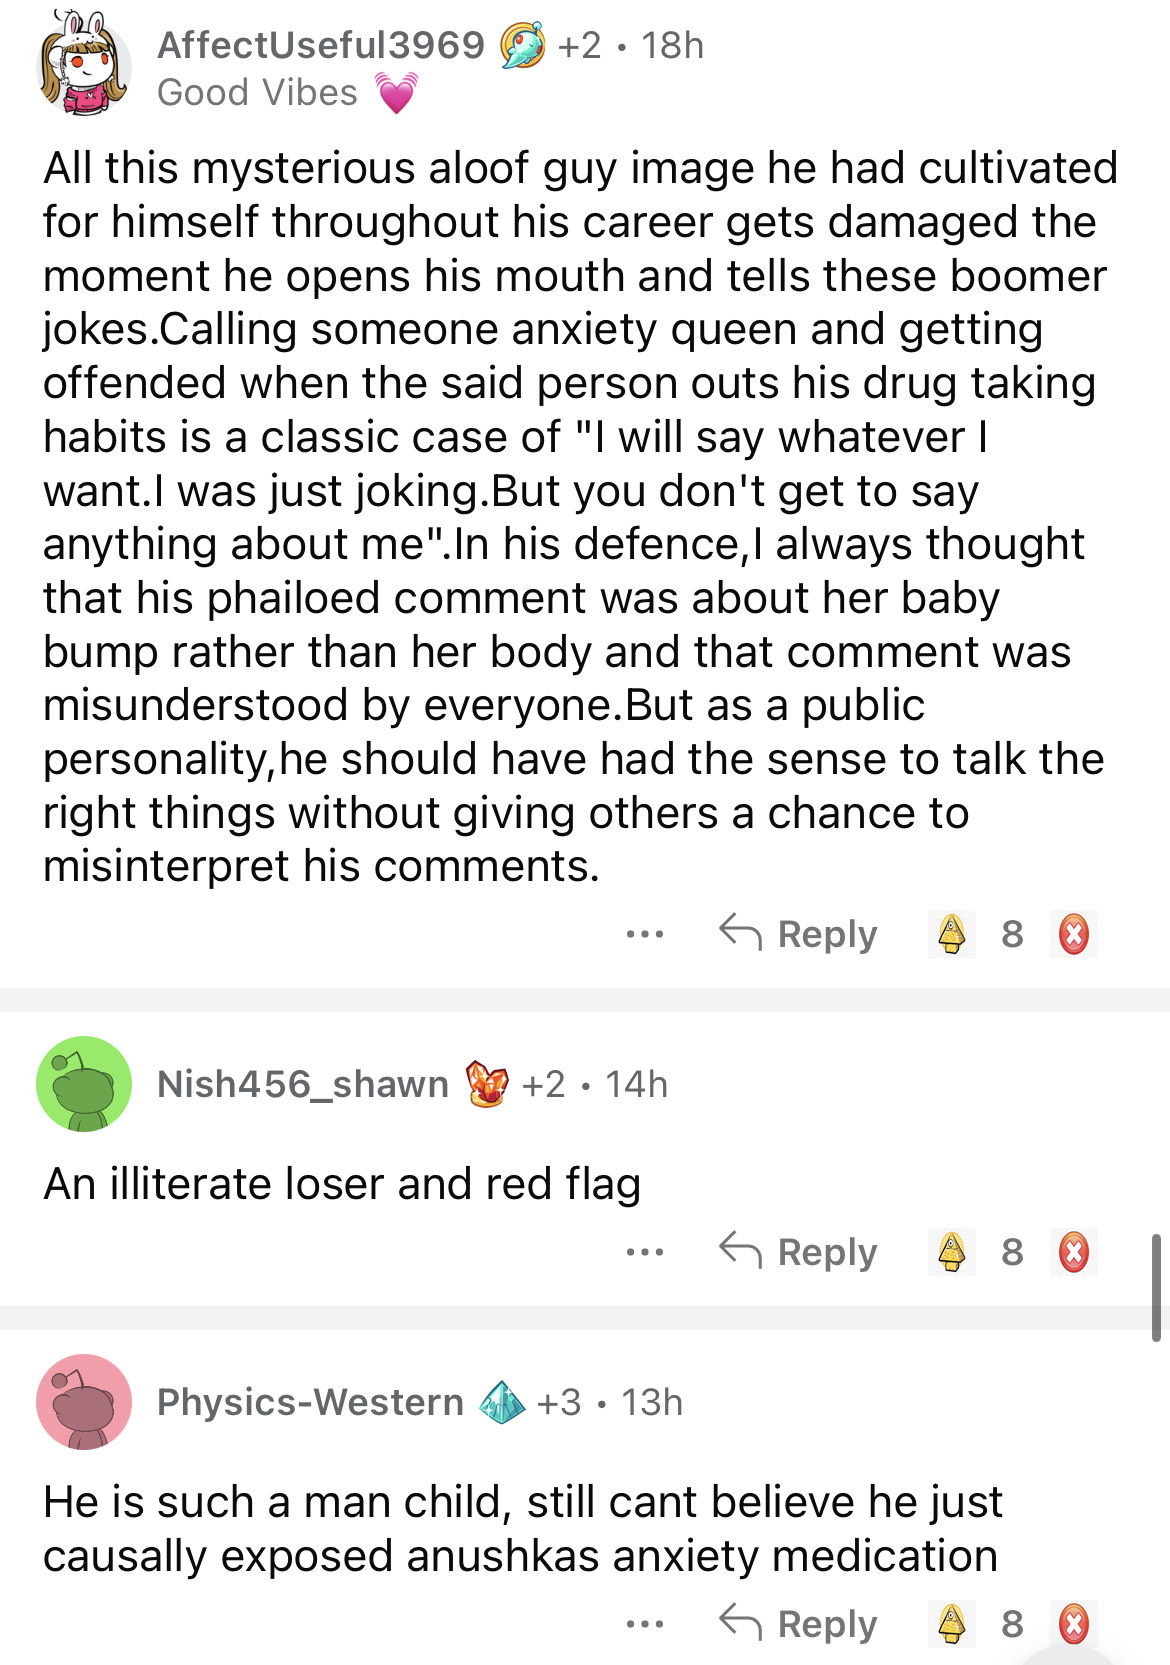
Task: Open the AffectUseful3969 username link
Action: [x=320, y=45]
